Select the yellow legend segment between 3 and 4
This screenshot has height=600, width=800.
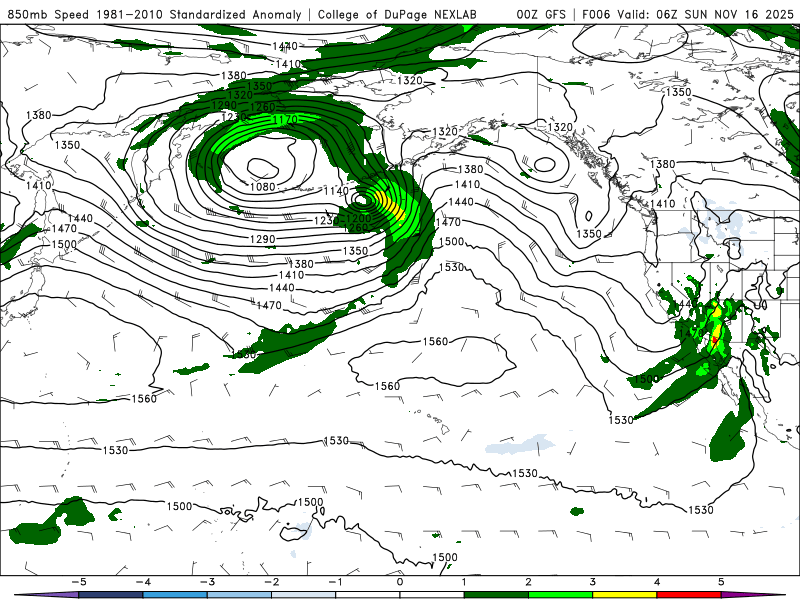(x=625, y=595)
